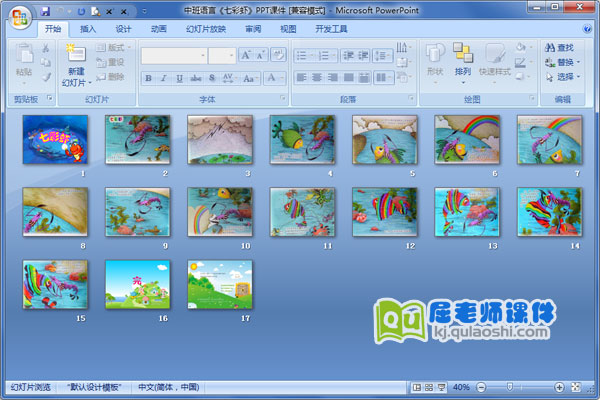Switch to the 幻灯片放映 Slide Show tab
The height and width of the screenshot is (400, 600).
pos(206,29)
